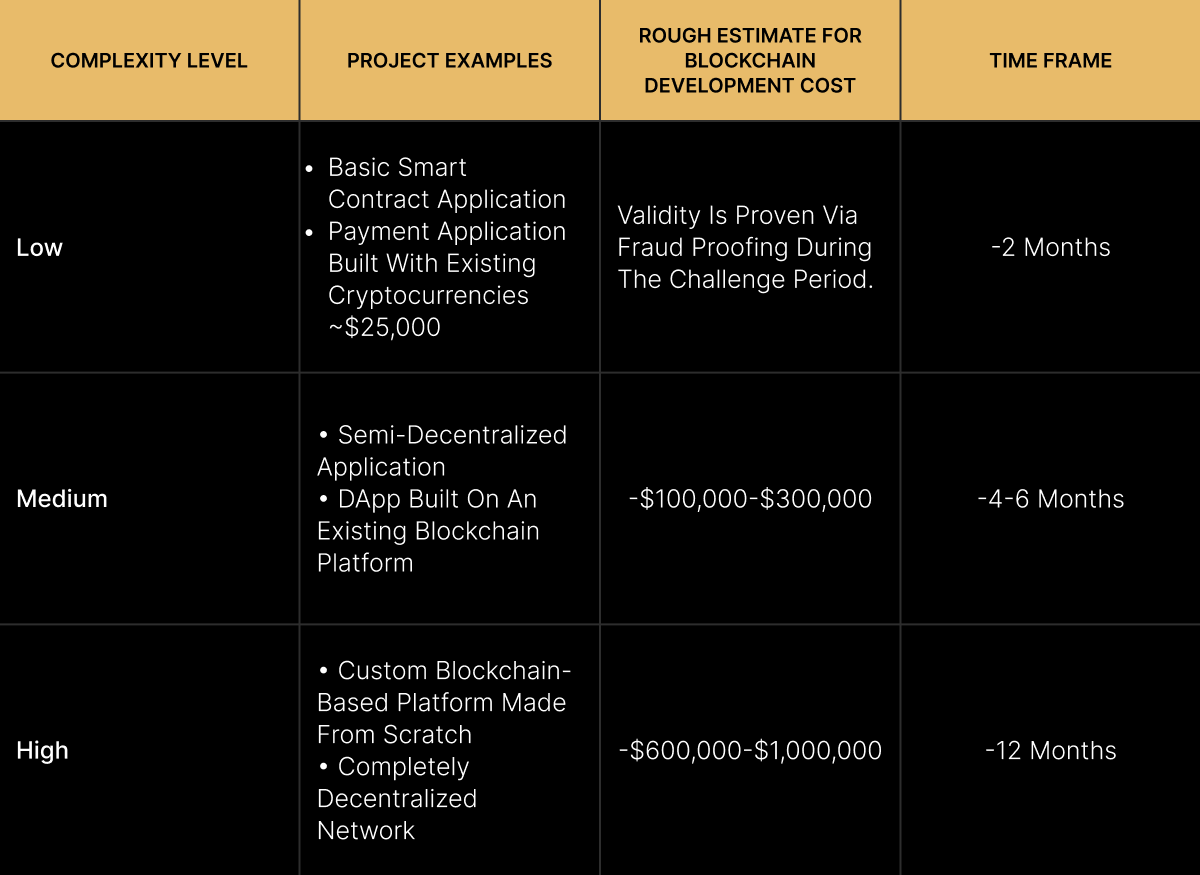Click the -4-6 Months time frame cell
Viewport: 1200px width, 875px height.
point(1050,499)
